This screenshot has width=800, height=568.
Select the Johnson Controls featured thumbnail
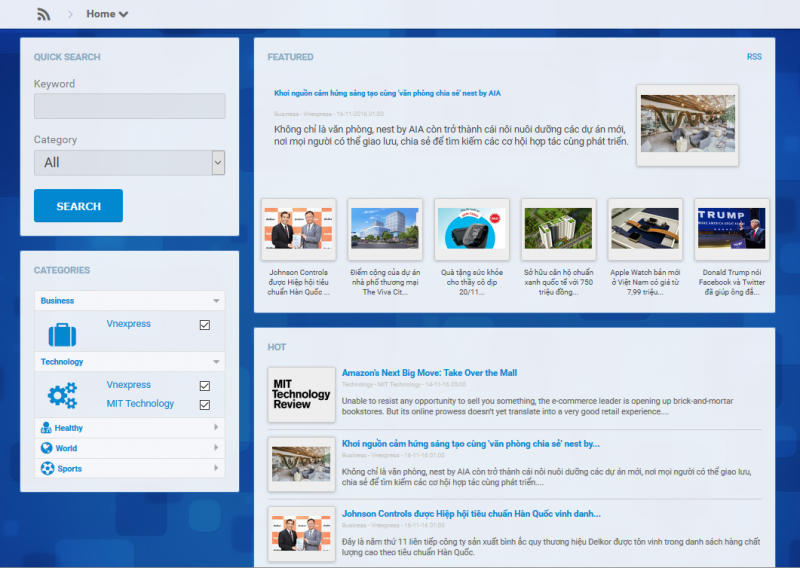pos(298,229)
